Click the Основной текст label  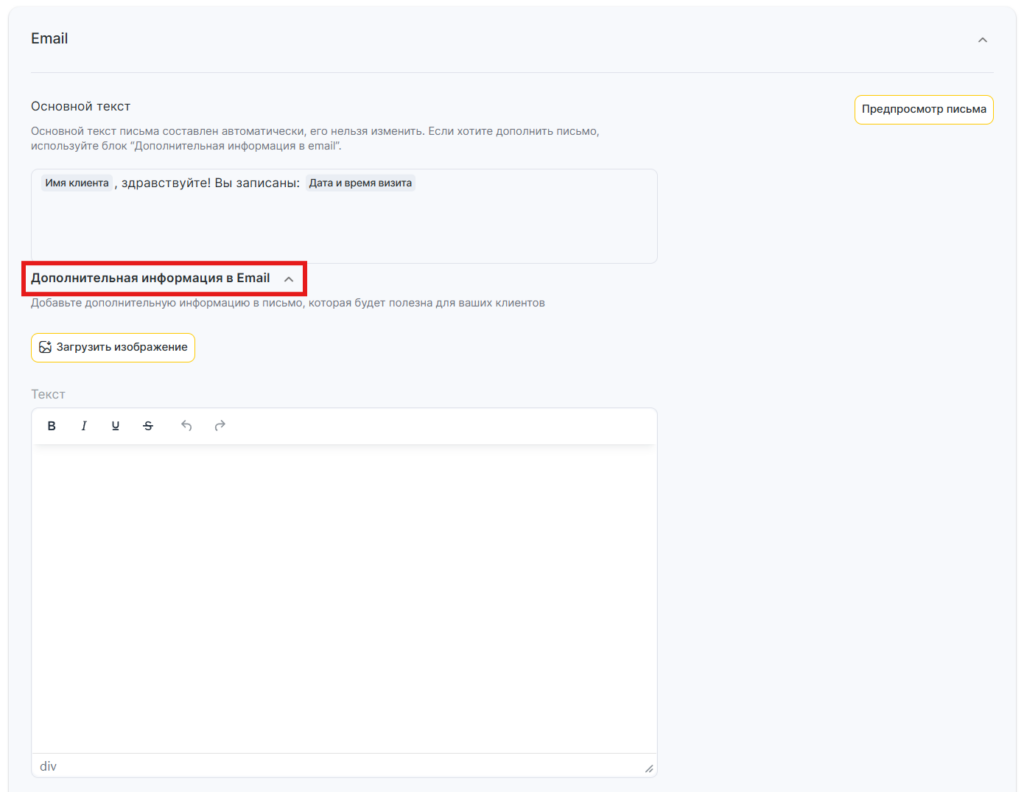[x=80, y=106]
